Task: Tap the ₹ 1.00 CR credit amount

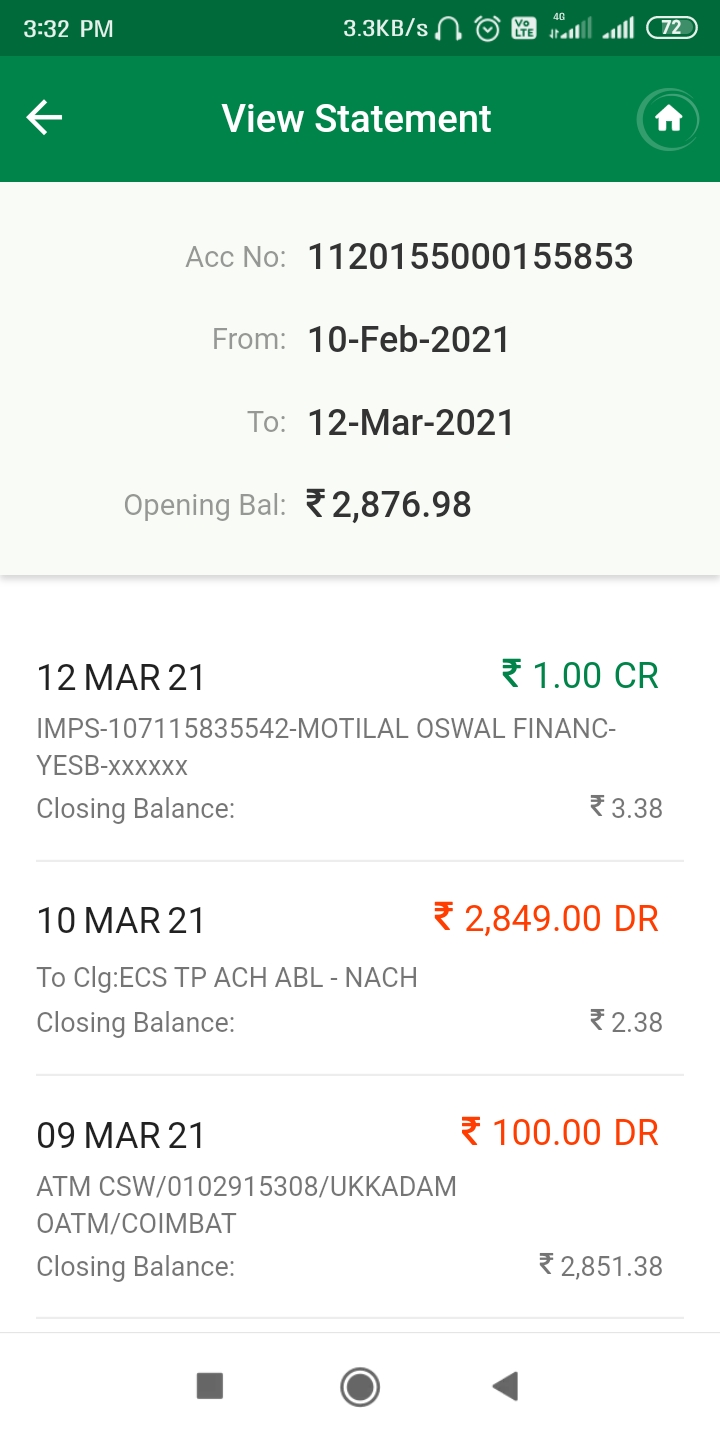Action: point(580,675)
